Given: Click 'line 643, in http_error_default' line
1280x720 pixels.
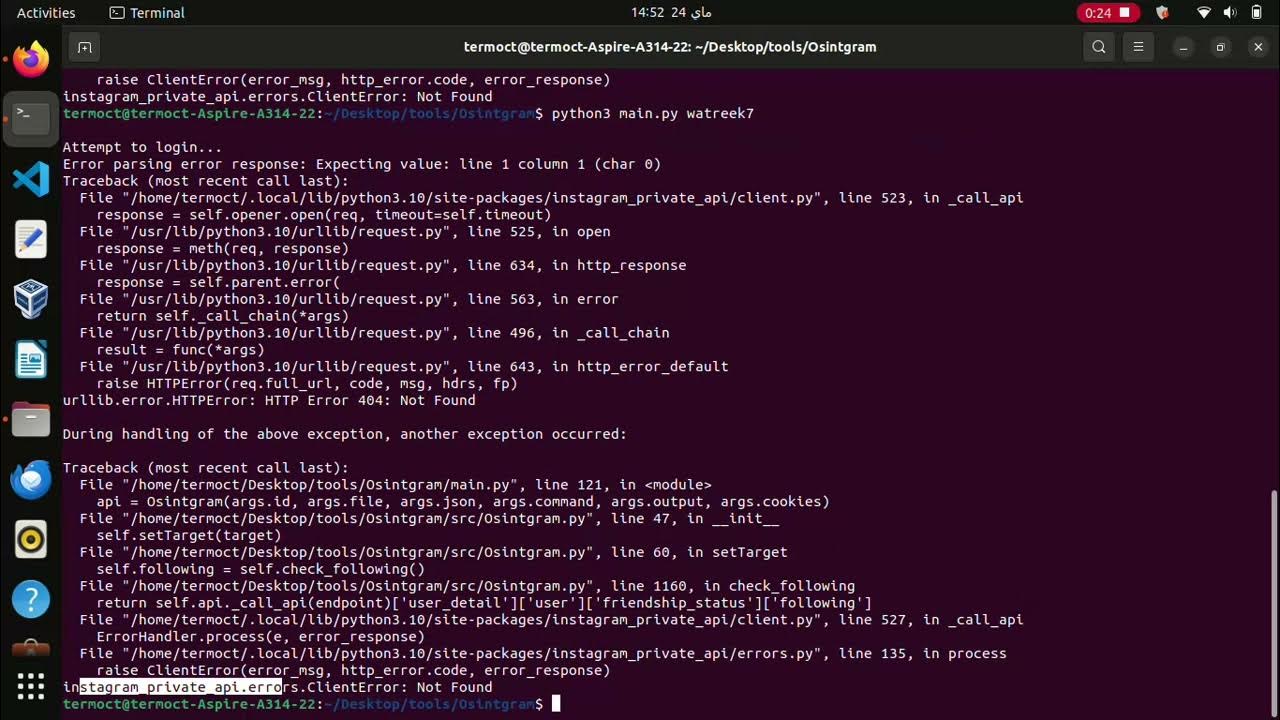Looking at the screenshot, I should coord(404,367).
